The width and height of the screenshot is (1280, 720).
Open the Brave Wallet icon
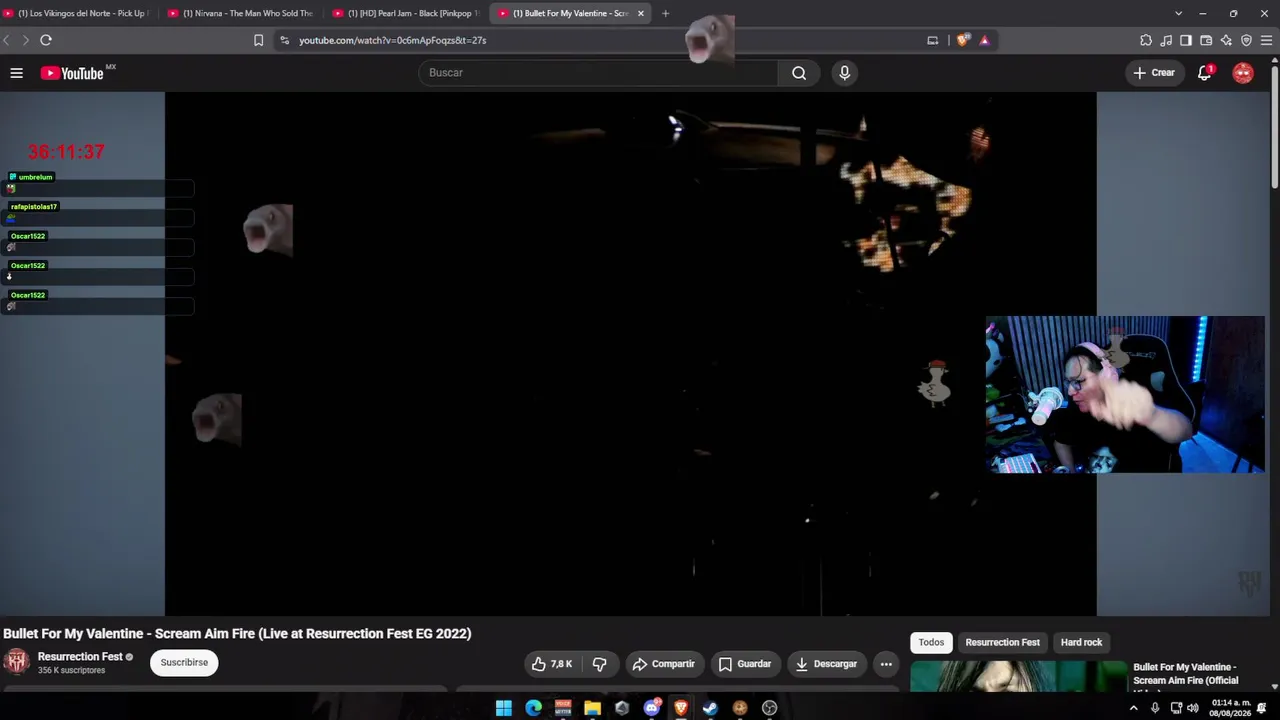pos(1206,40)
